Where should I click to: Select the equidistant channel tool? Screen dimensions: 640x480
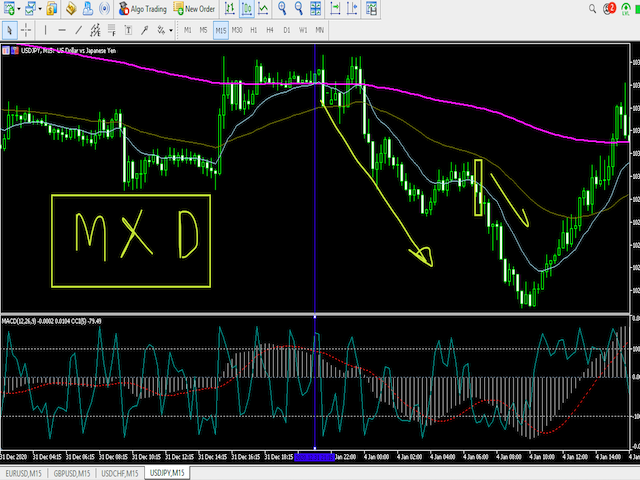tap(95, 30)
